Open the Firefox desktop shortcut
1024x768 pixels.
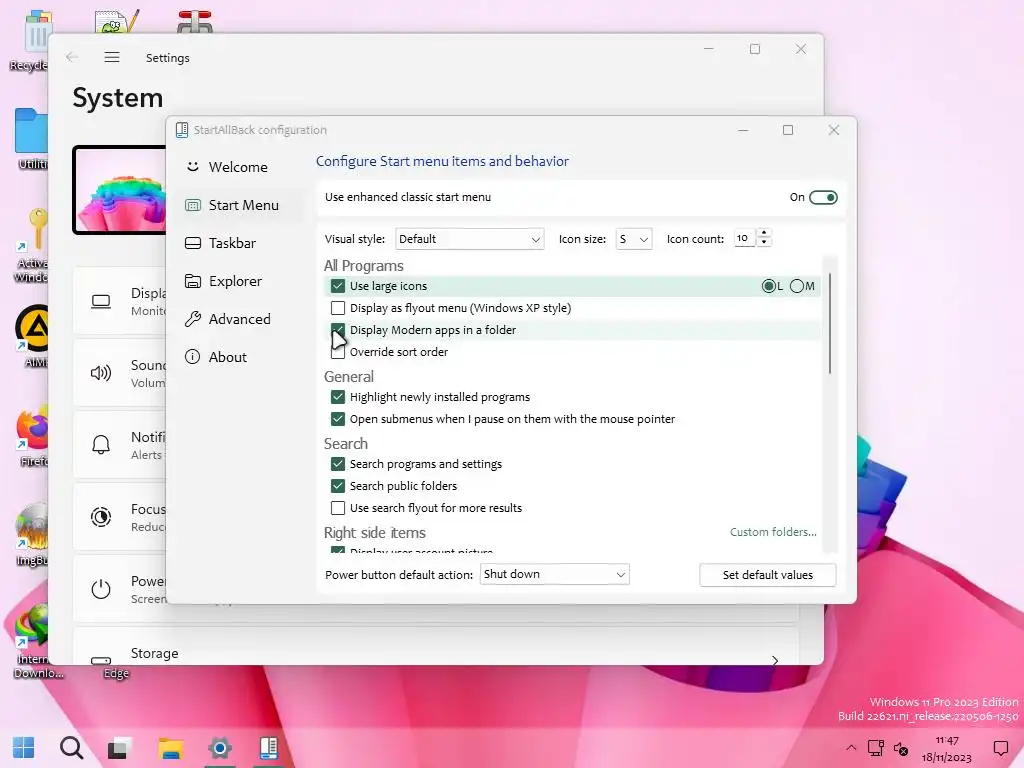point(32,436)
